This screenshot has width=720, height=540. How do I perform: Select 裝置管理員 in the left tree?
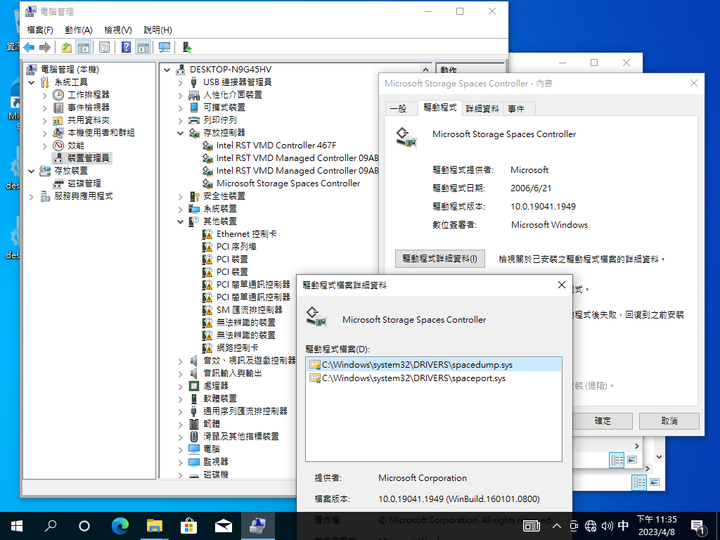click(88, 158)
